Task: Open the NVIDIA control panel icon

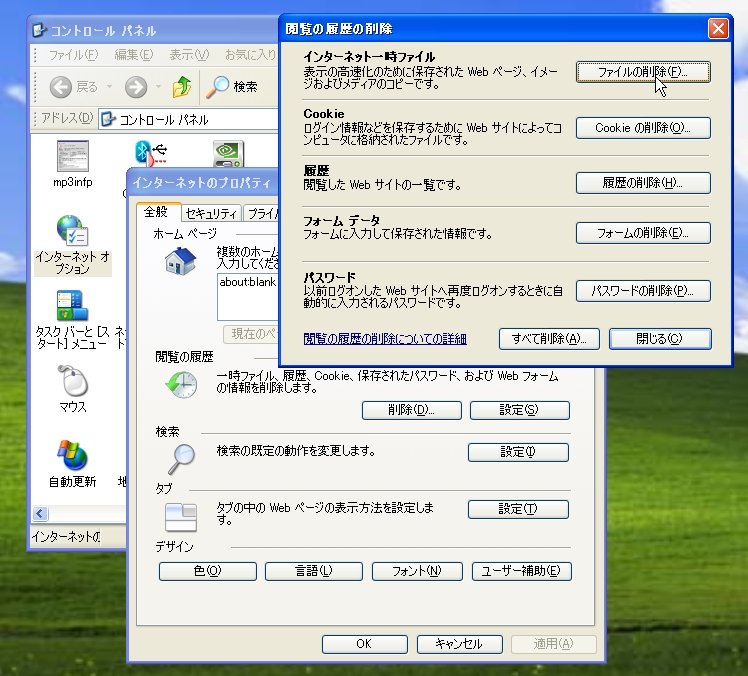Action: pyautogui.click(x=229, y=154)
